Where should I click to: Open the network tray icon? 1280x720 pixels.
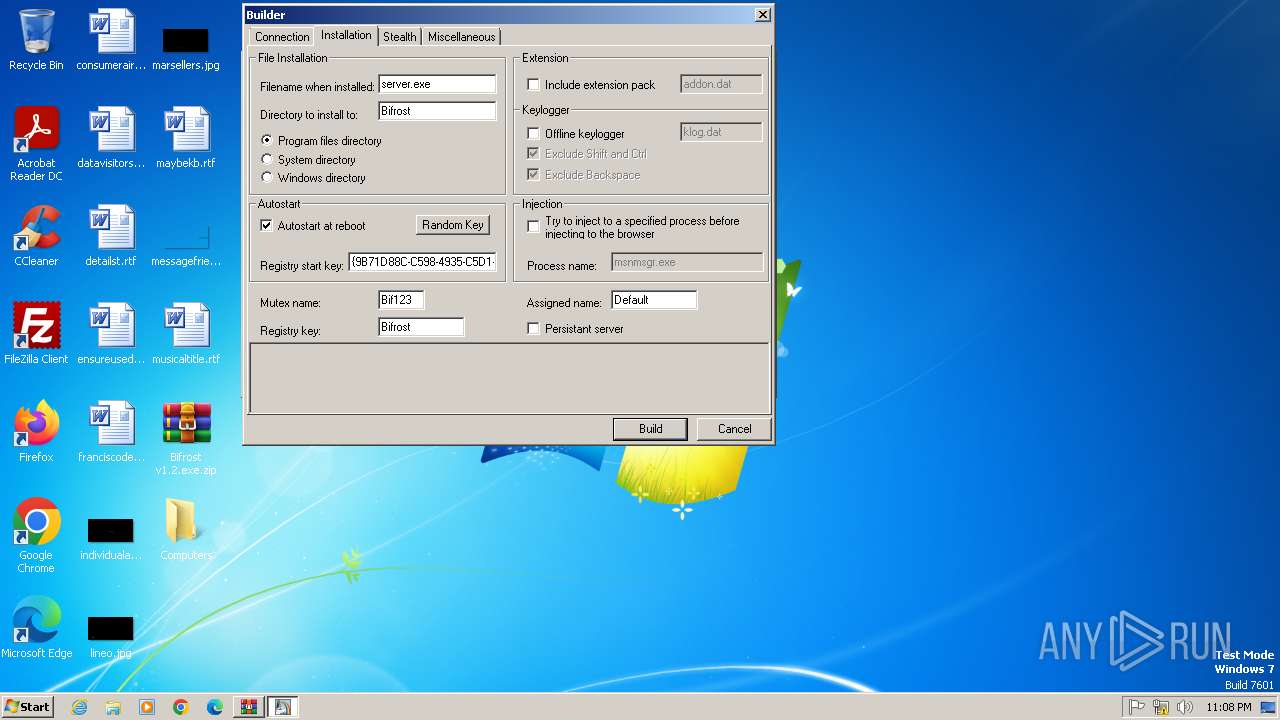point(1161,707)
